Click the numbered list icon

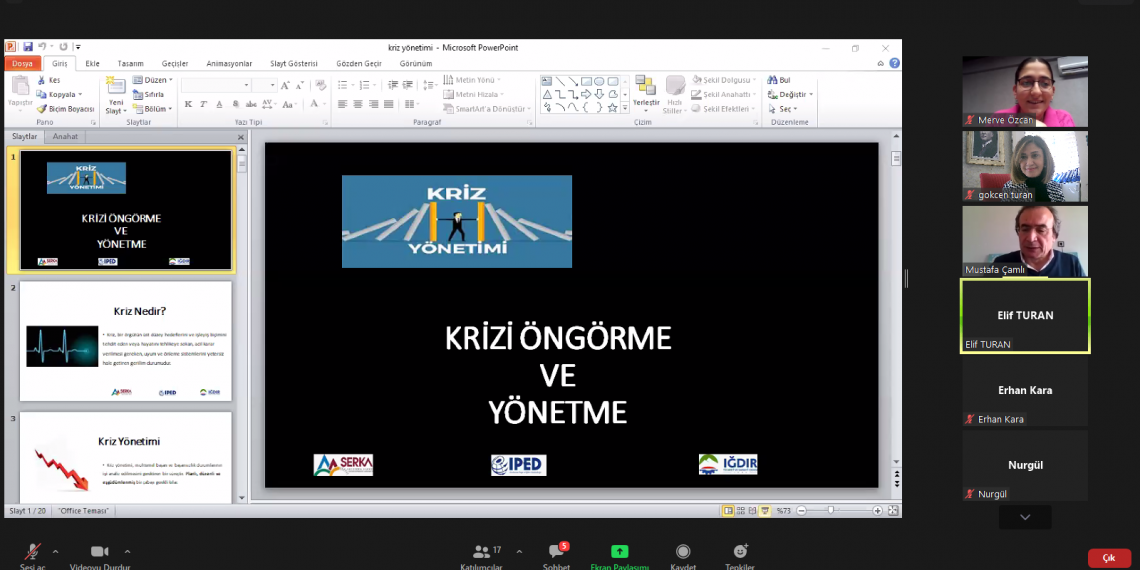(x=366, y=85)
